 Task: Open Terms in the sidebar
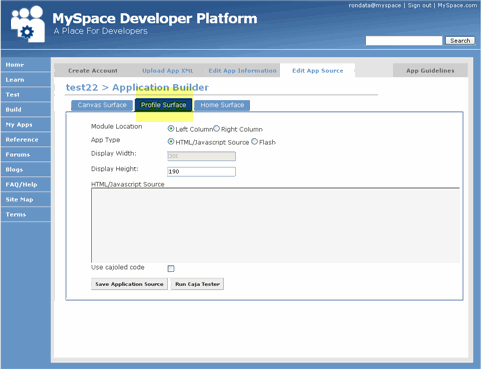(26, 215)
